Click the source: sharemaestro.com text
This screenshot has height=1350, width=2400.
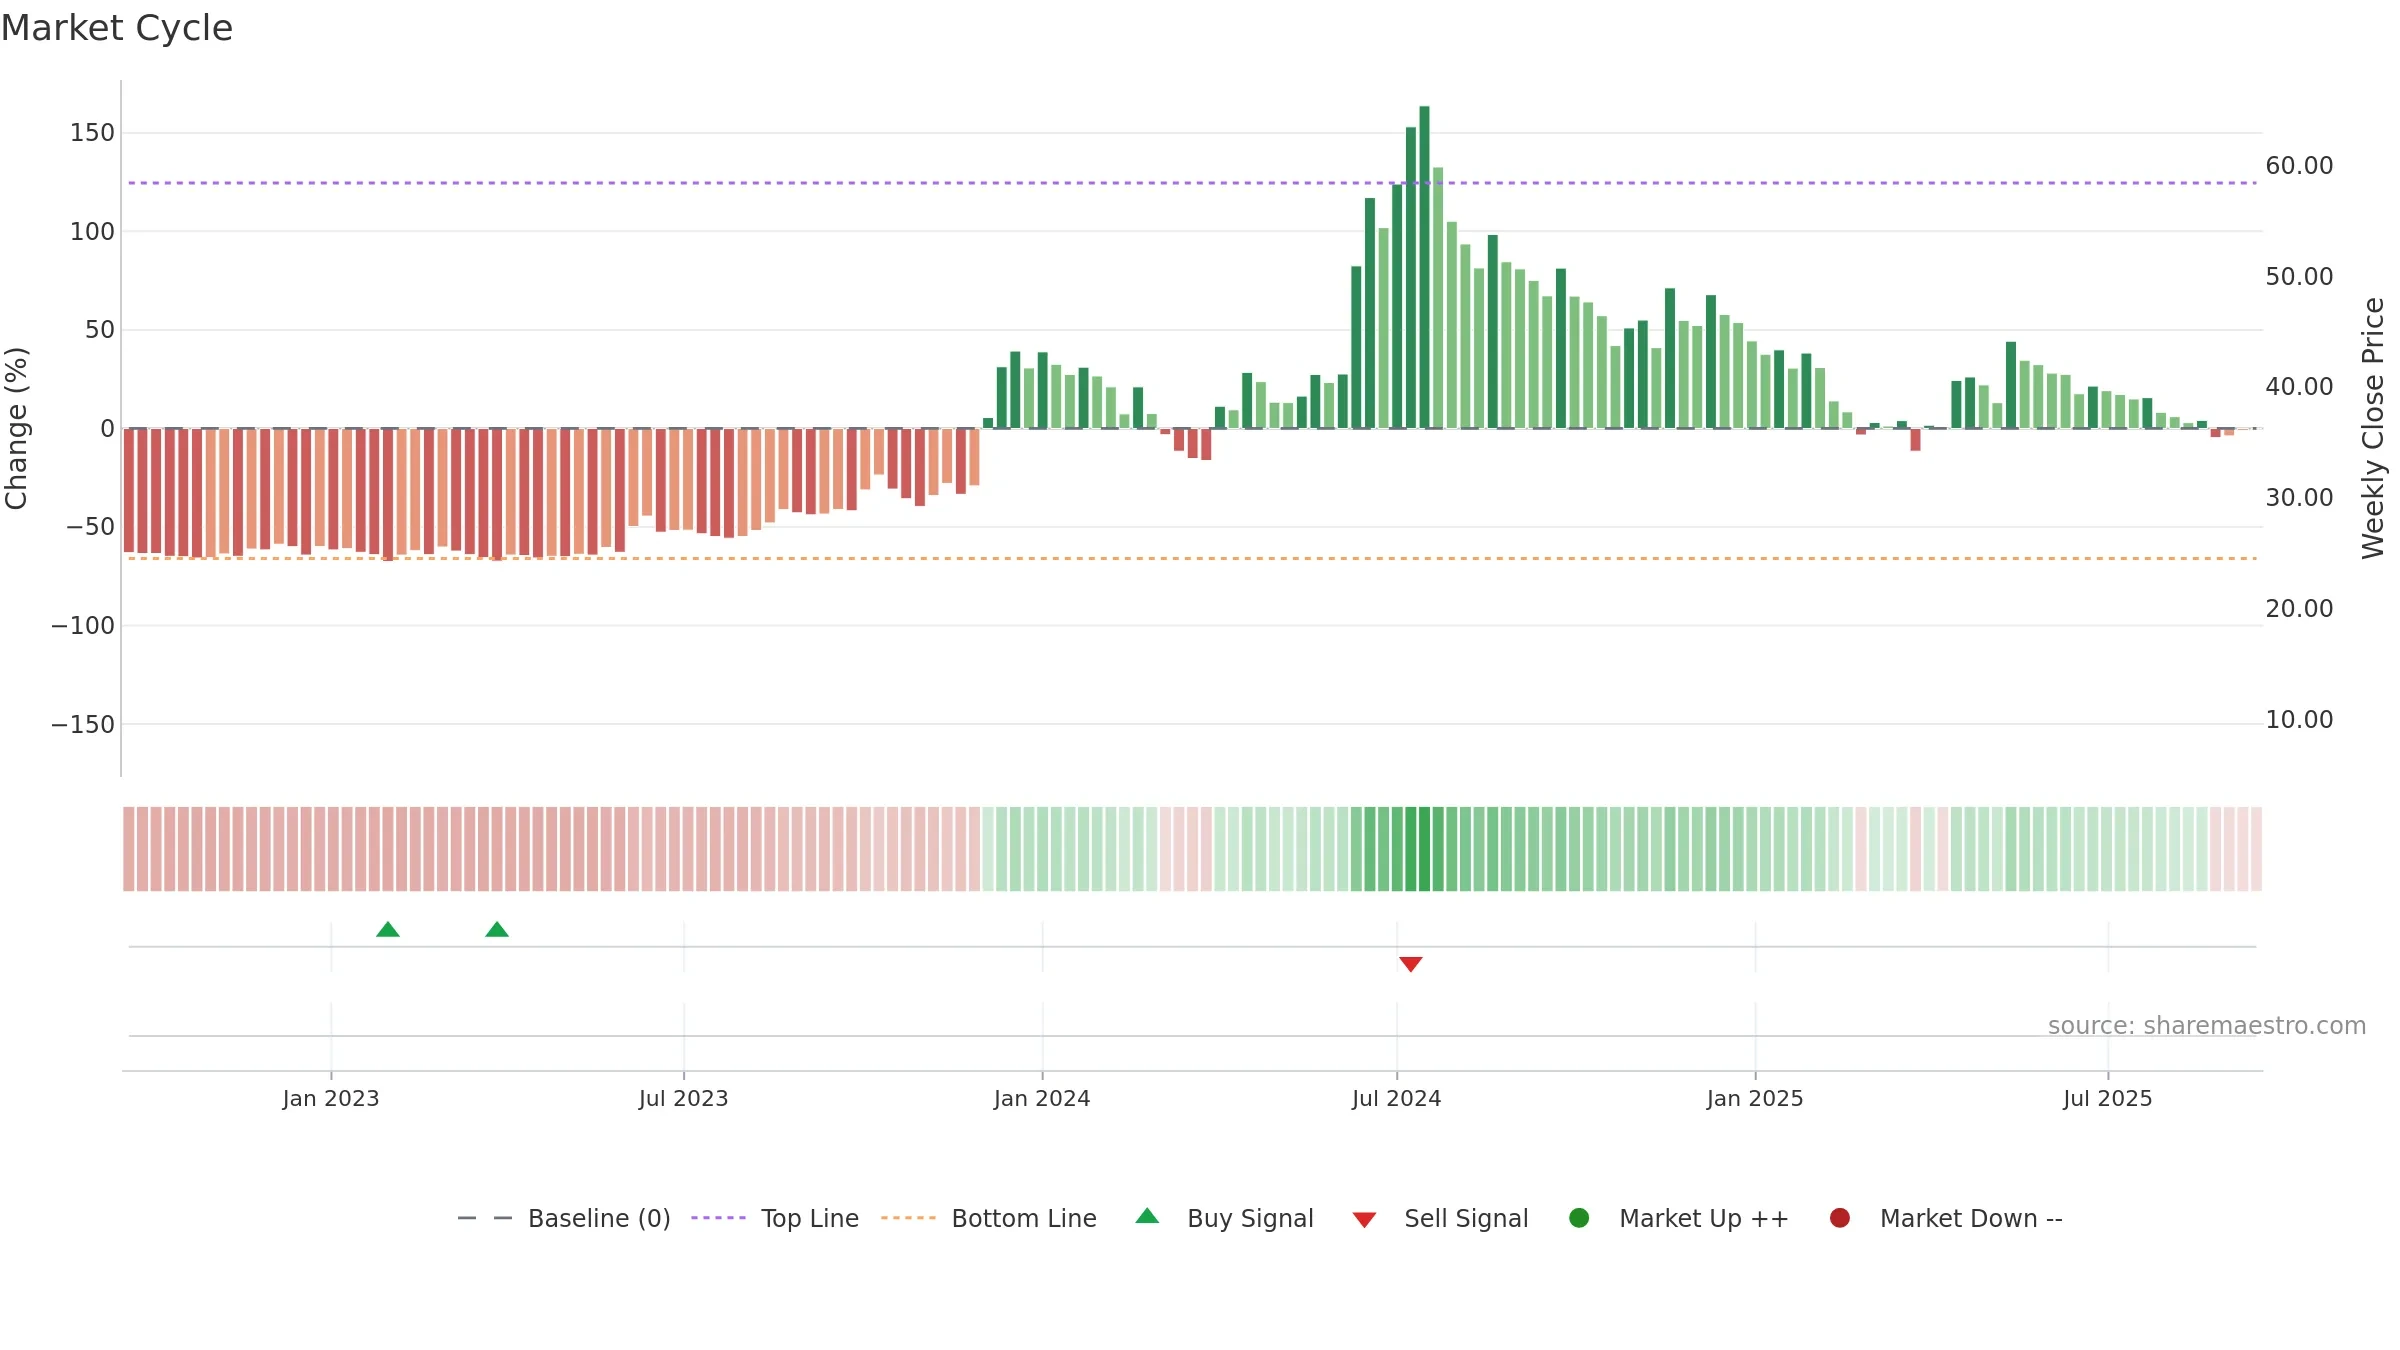tap(2207, 1026)
